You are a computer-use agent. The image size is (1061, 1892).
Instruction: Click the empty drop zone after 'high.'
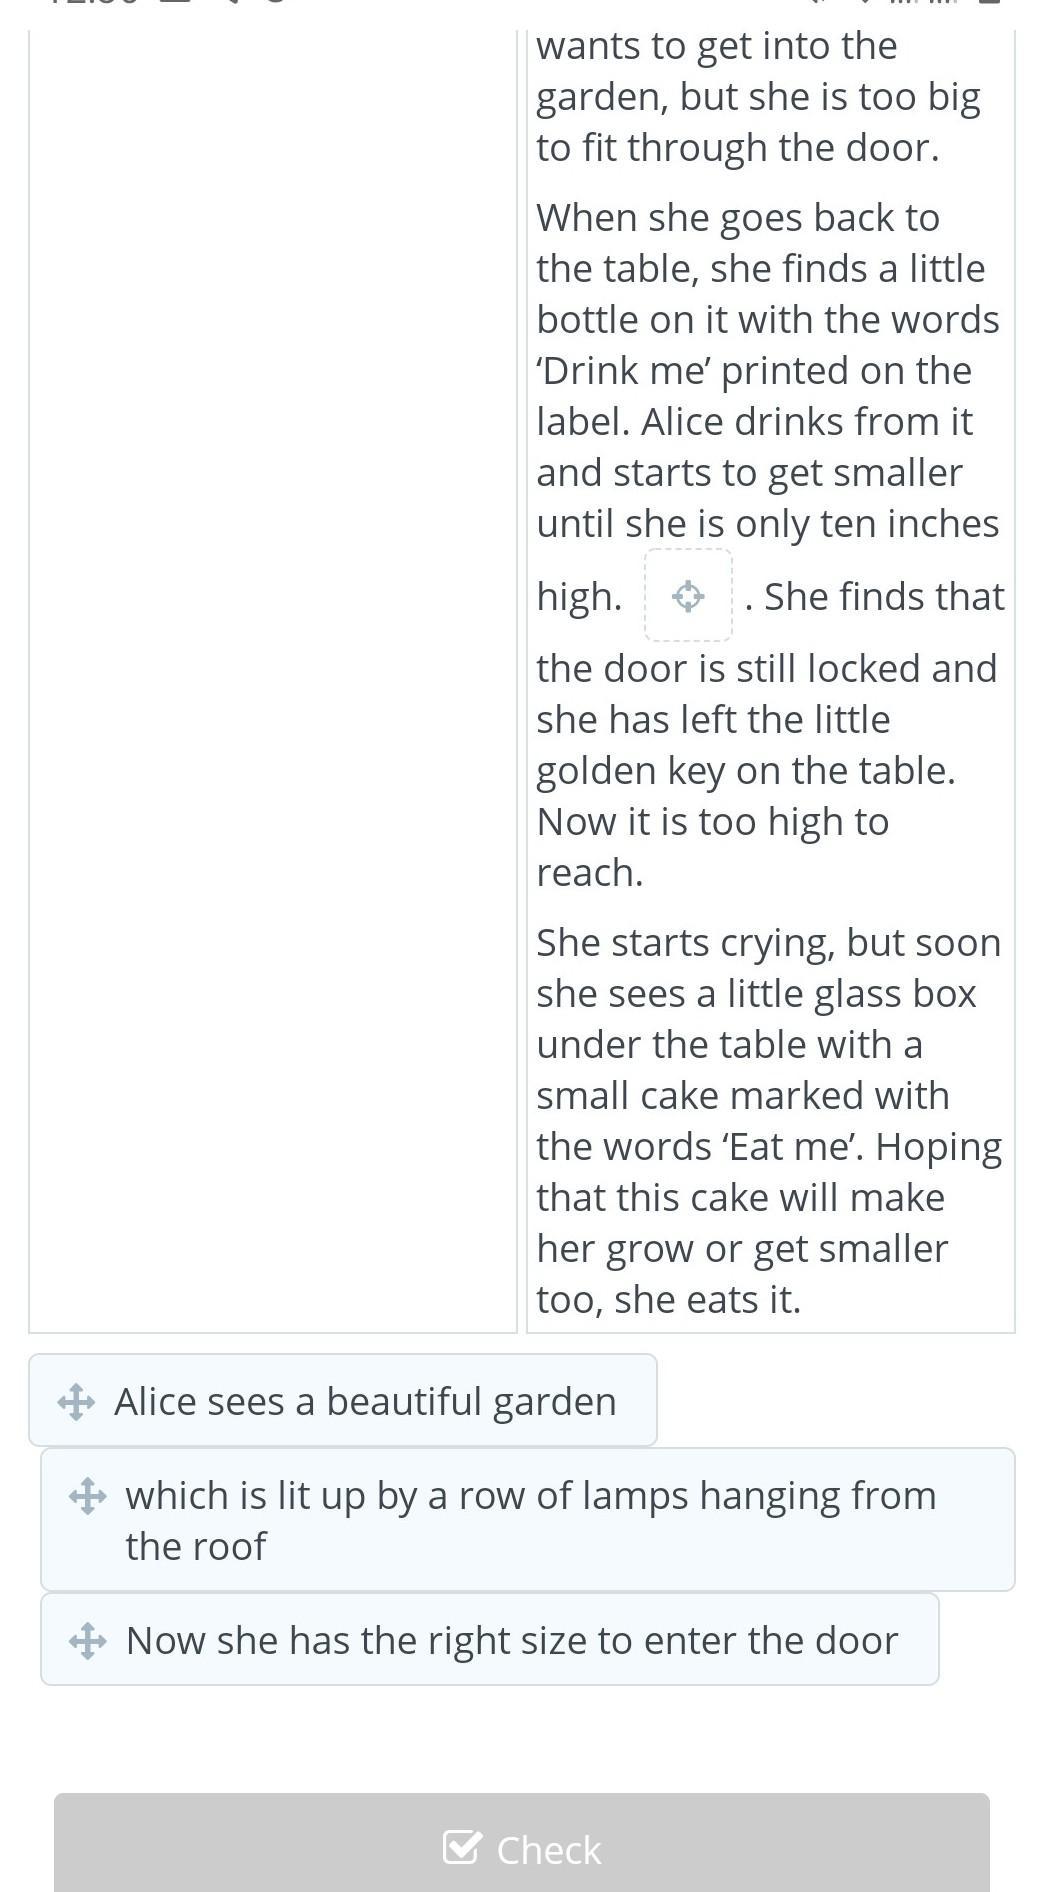(x=688, y=596)
